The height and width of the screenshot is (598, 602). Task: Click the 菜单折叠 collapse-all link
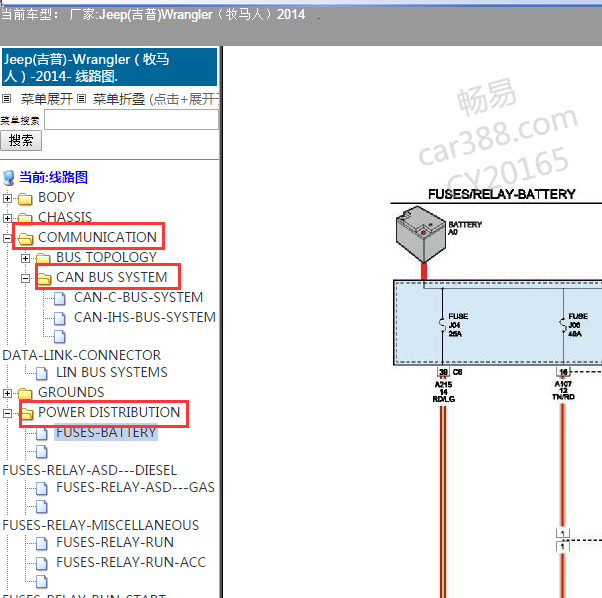119,99
